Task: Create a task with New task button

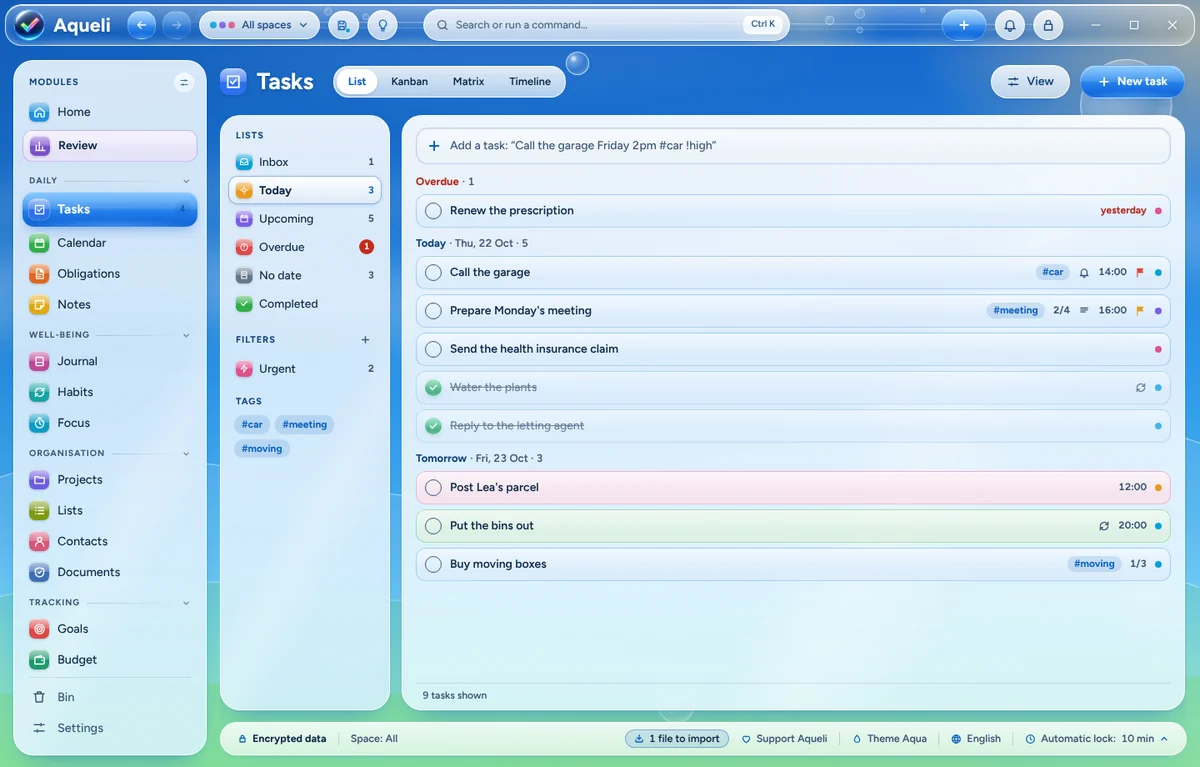Action: tap(1132, 82)
